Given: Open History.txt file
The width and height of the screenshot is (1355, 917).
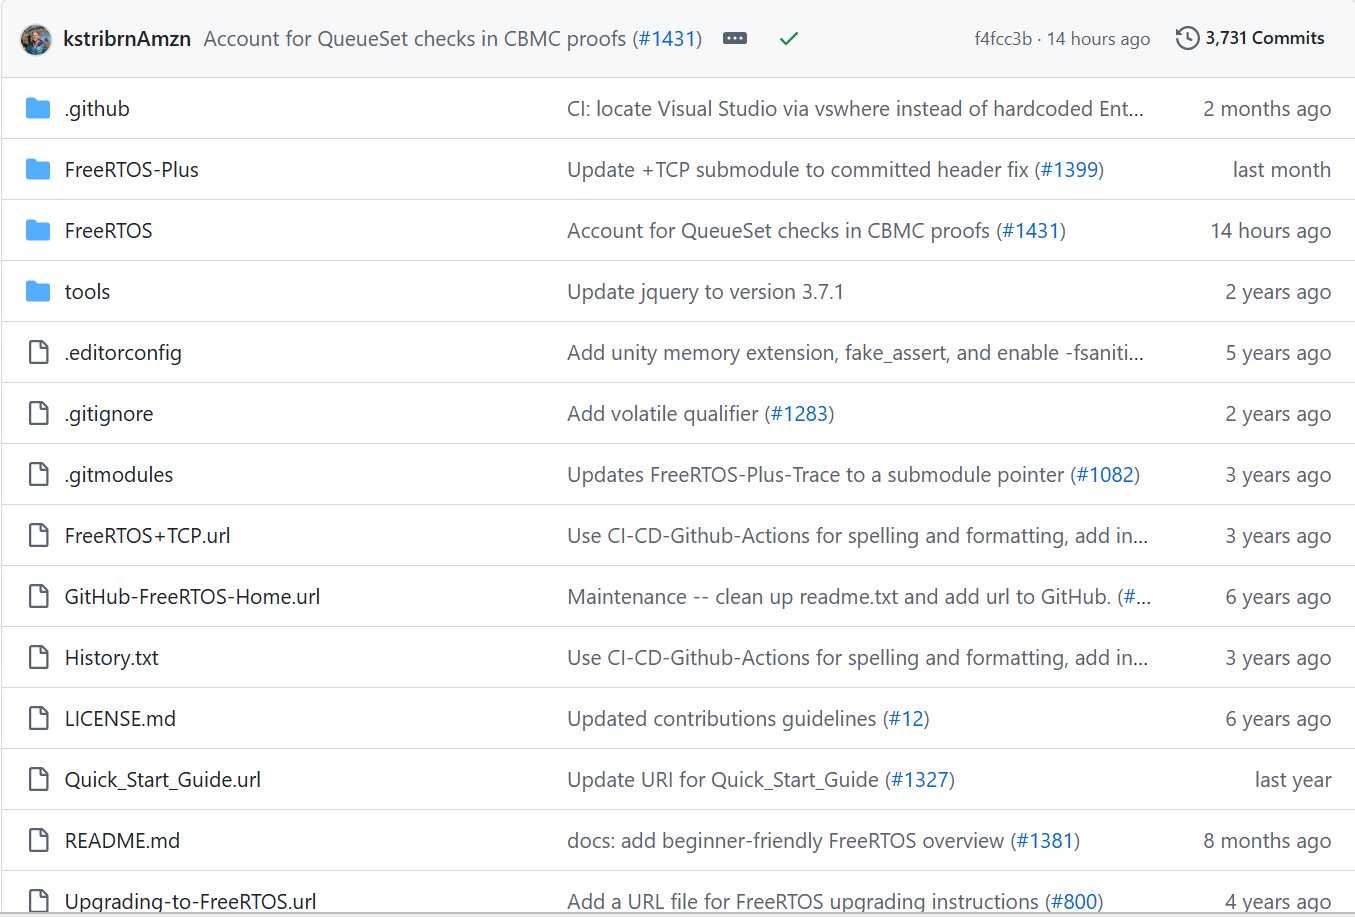Looking at the screenshot, I should tap(112, 658).
